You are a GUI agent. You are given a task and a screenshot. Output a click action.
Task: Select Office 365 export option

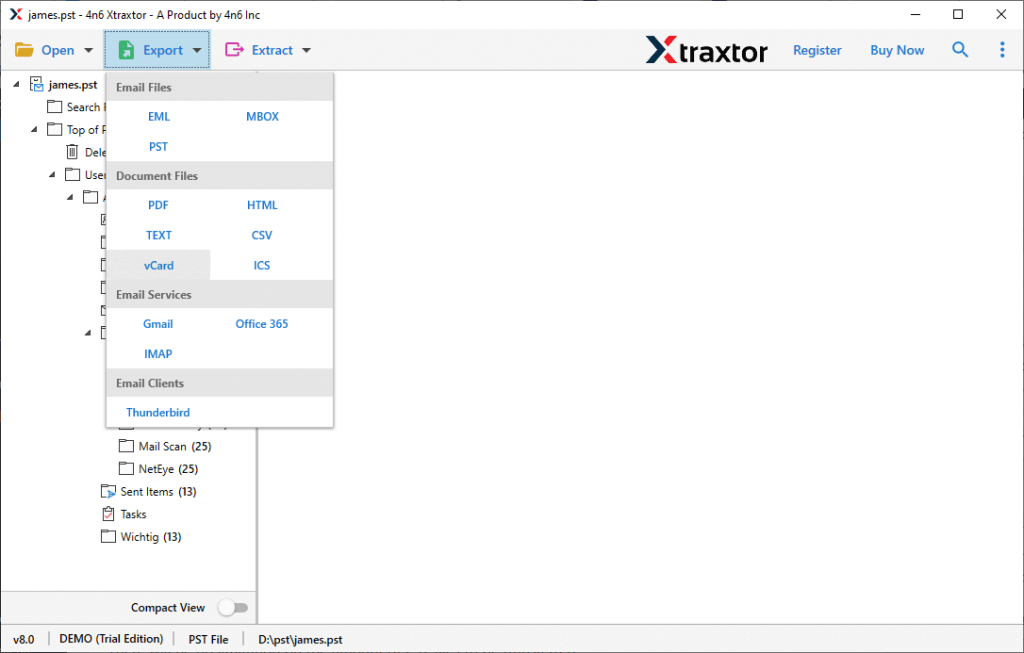pyautogui.click(x=262, y=324)
